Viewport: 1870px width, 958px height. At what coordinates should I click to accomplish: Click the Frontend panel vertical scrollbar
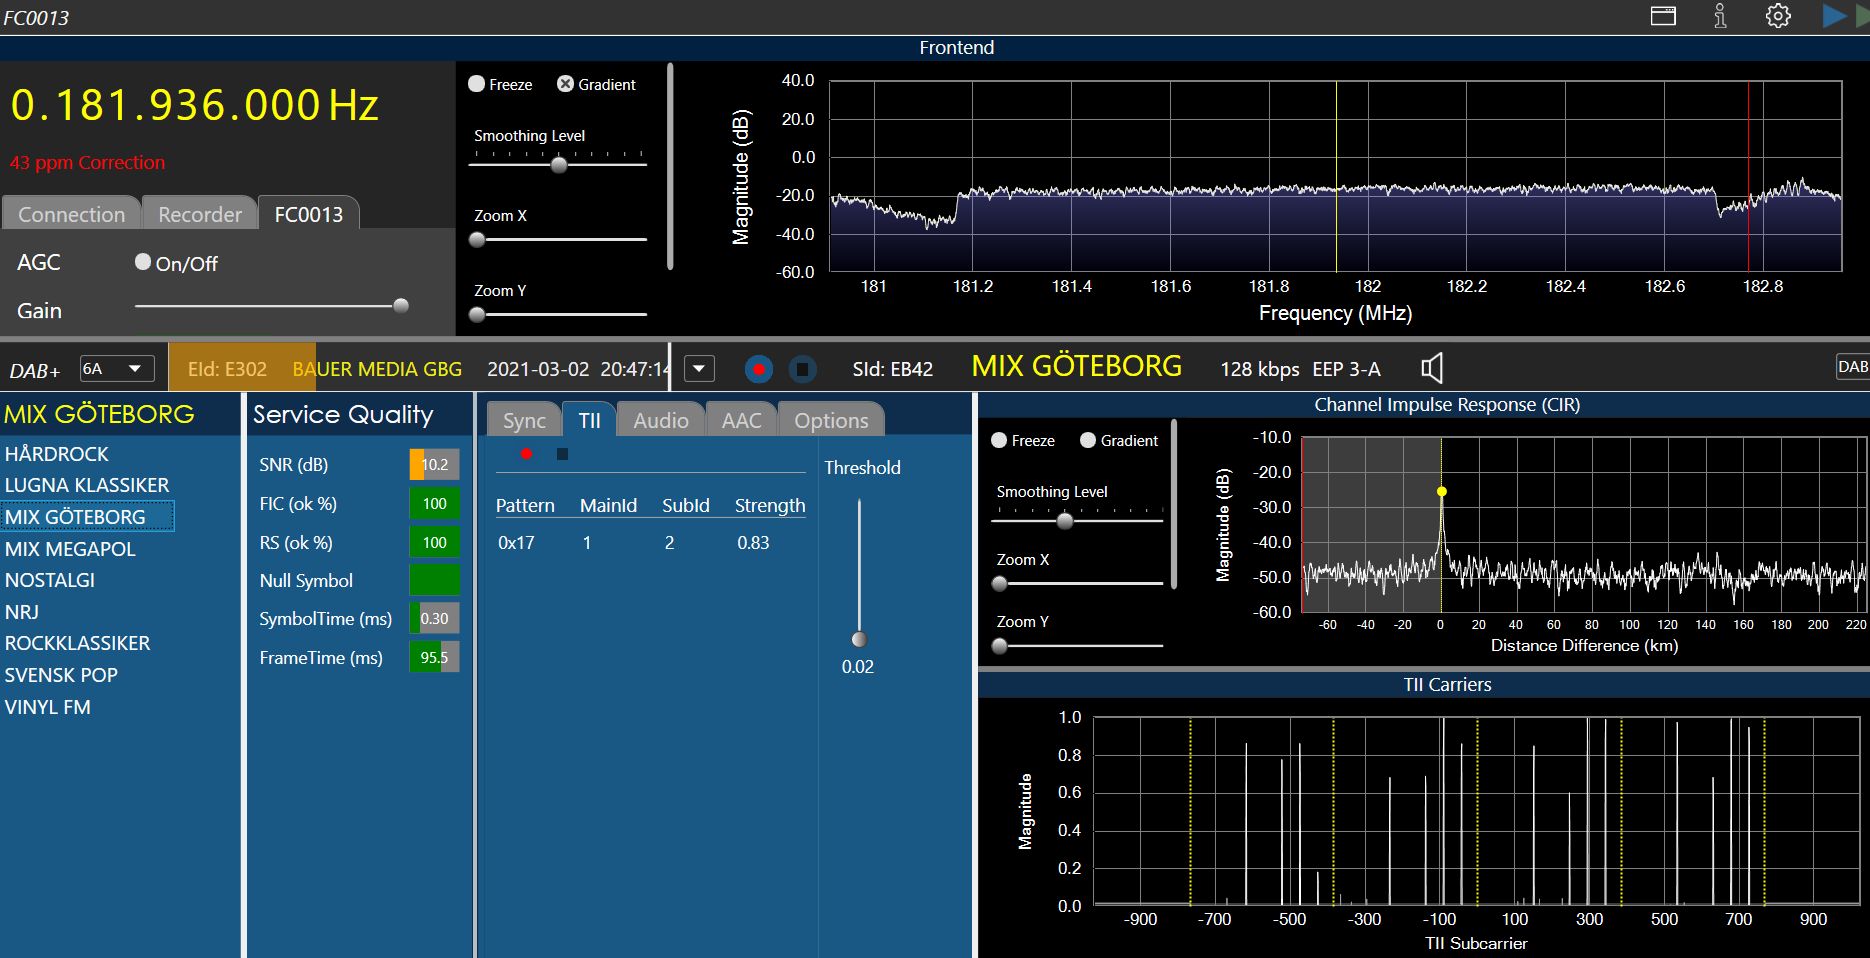tap(670, 166)
